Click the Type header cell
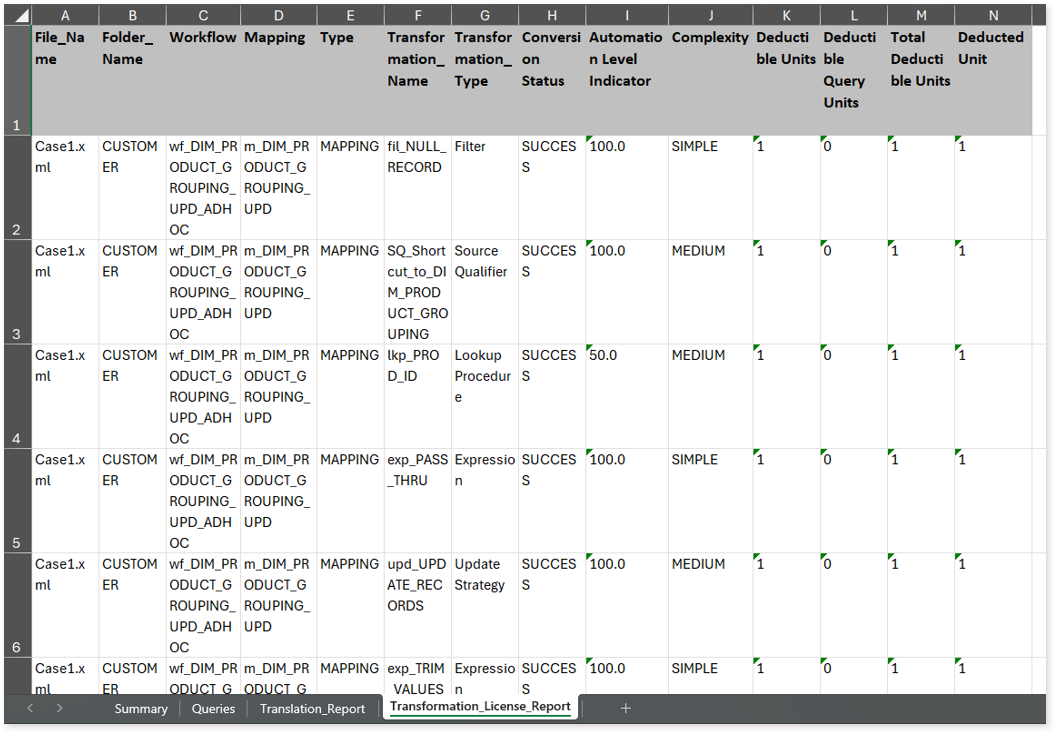 tap(350, 81)
